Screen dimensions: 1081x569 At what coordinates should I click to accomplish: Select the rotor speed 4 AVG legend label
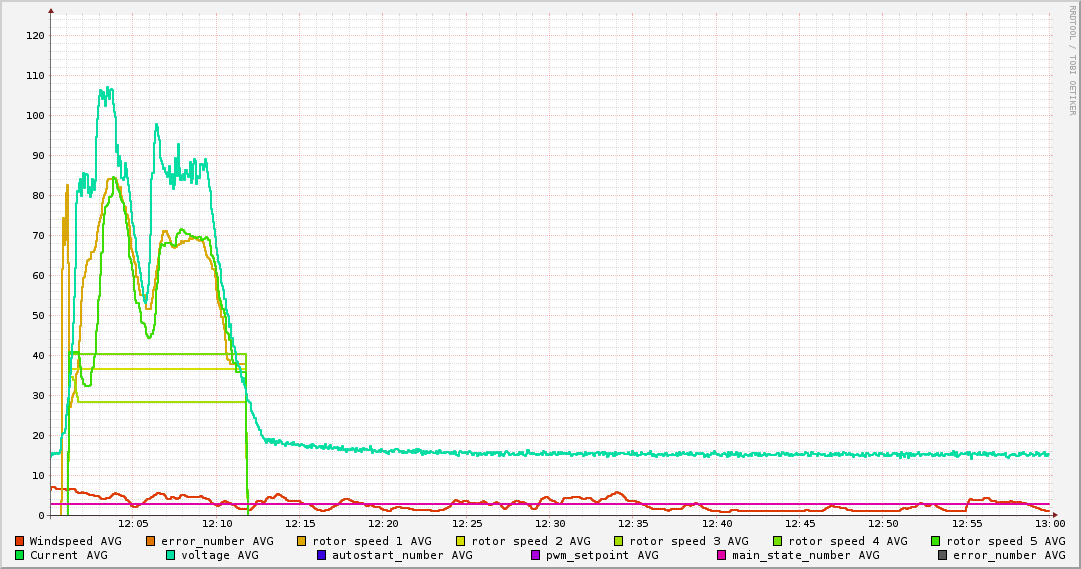[x=847, y=541]
